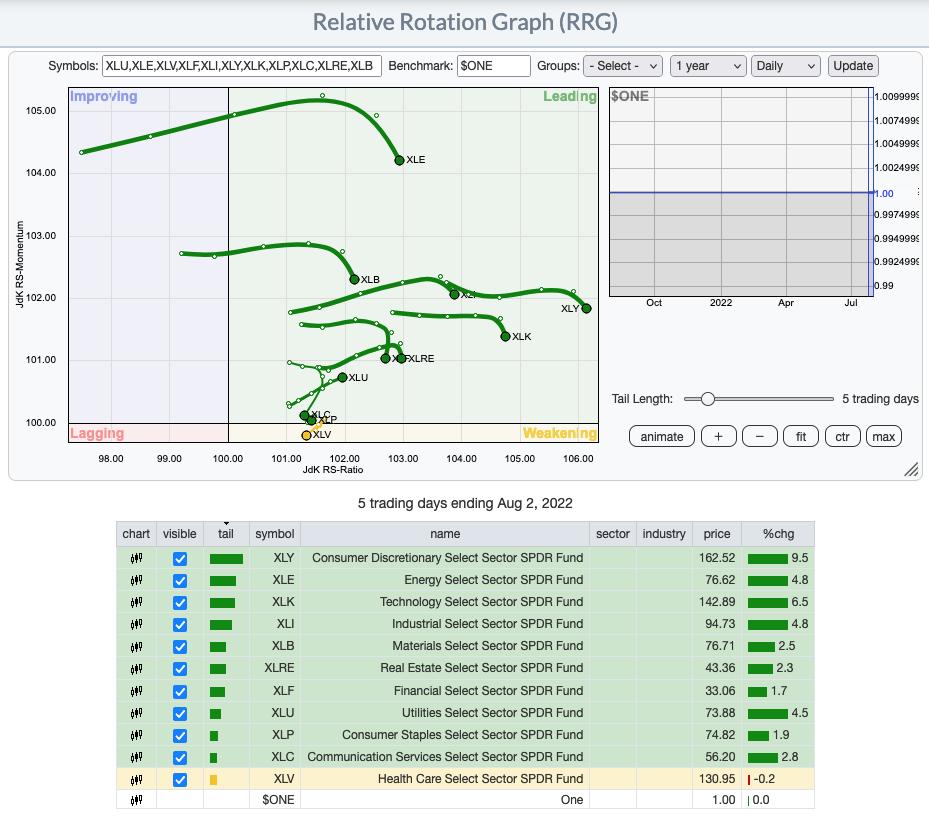
Task: Uncheck visibility for XLE
Action: pos(180,581)
